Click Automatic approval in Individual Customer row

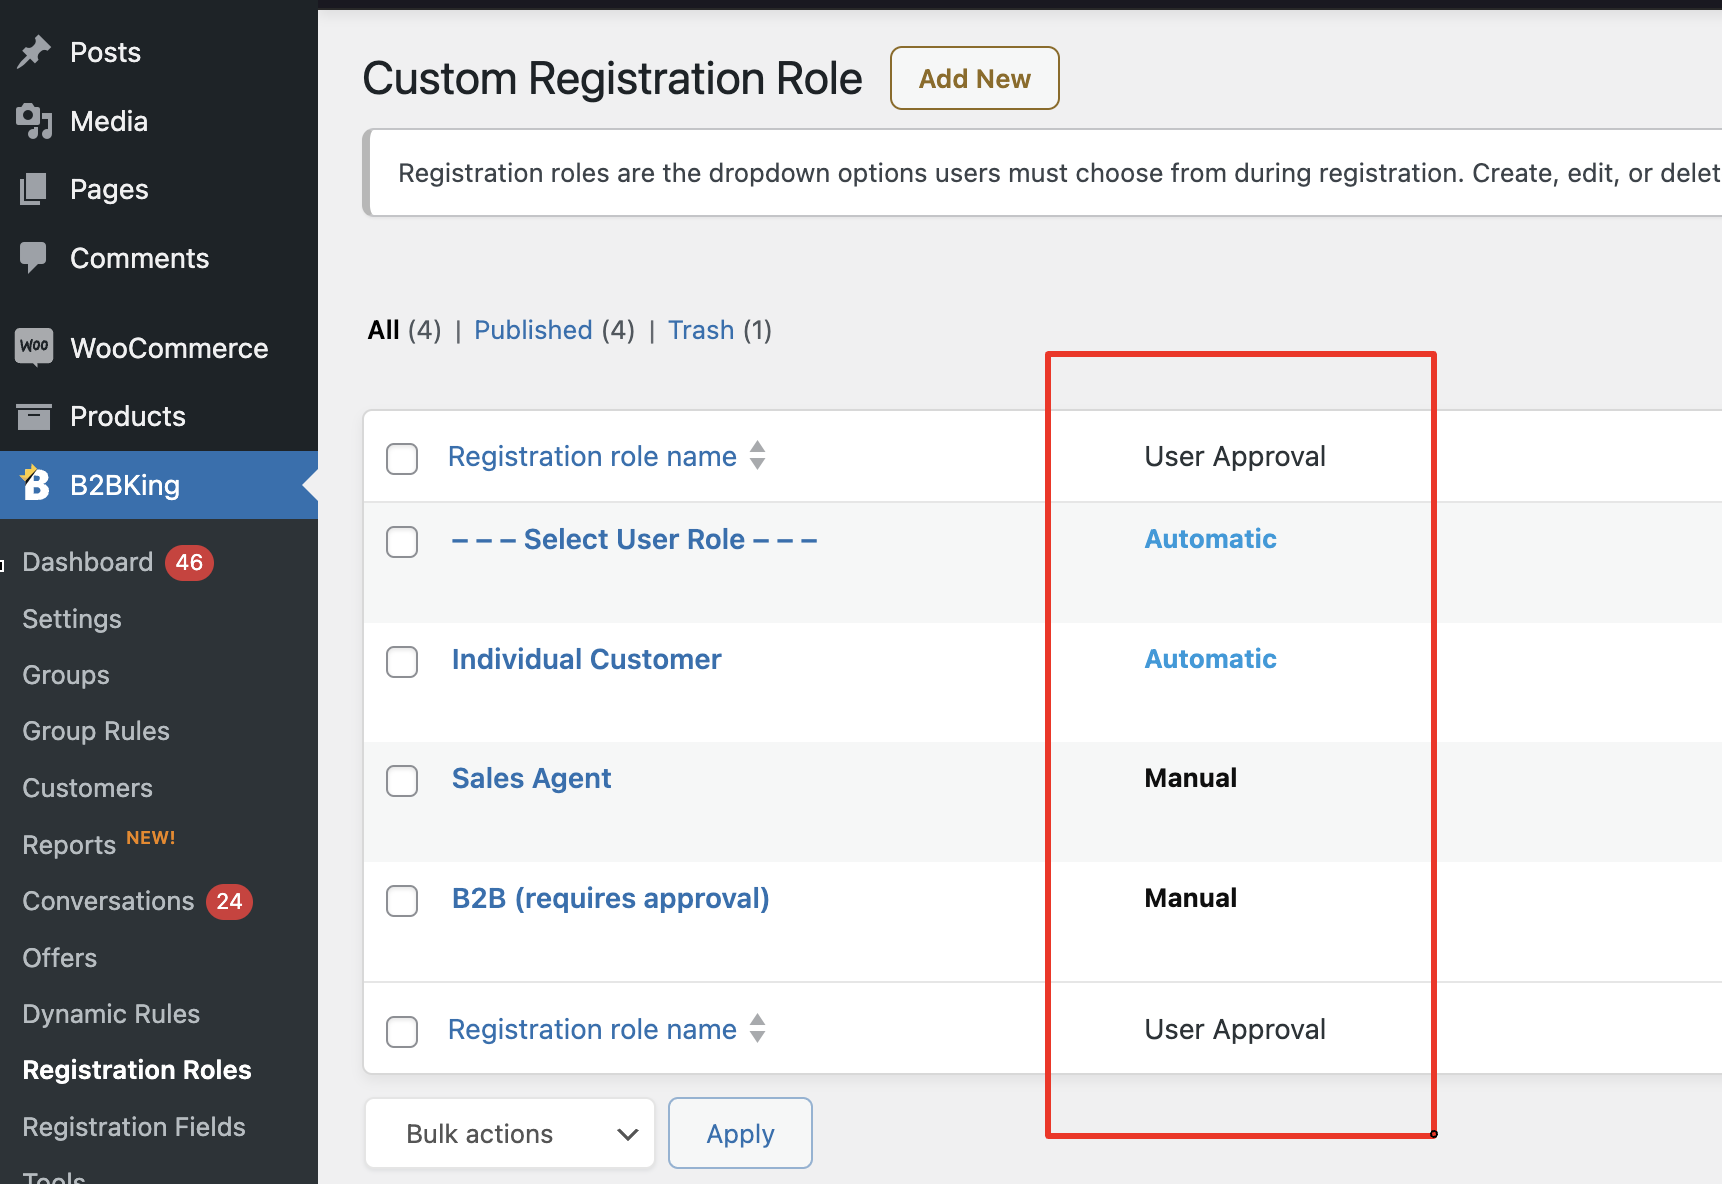pyautogui.click(x=1210, y=659)
